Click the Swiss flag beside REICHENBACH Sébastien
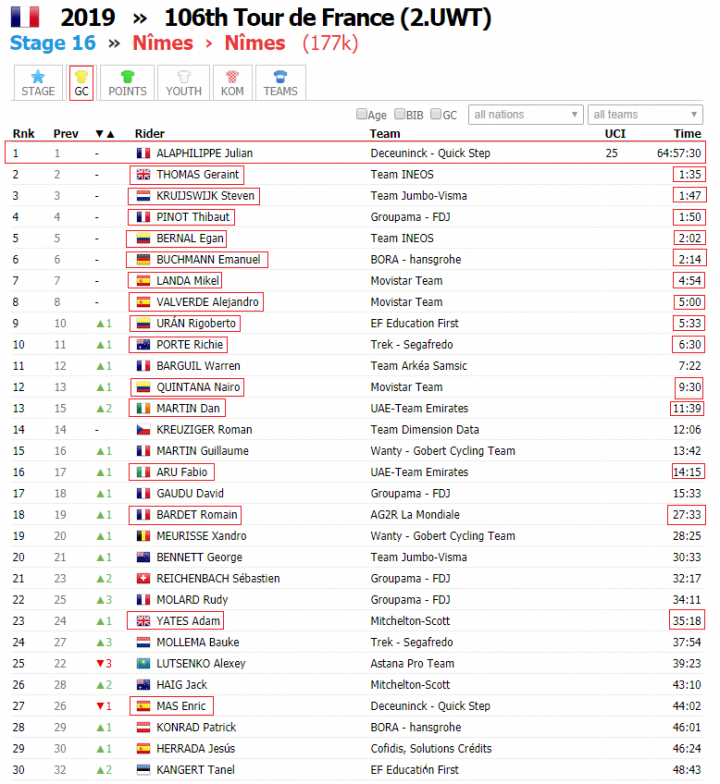This screenshot has height=784, width=720. [x=144, y=578]
